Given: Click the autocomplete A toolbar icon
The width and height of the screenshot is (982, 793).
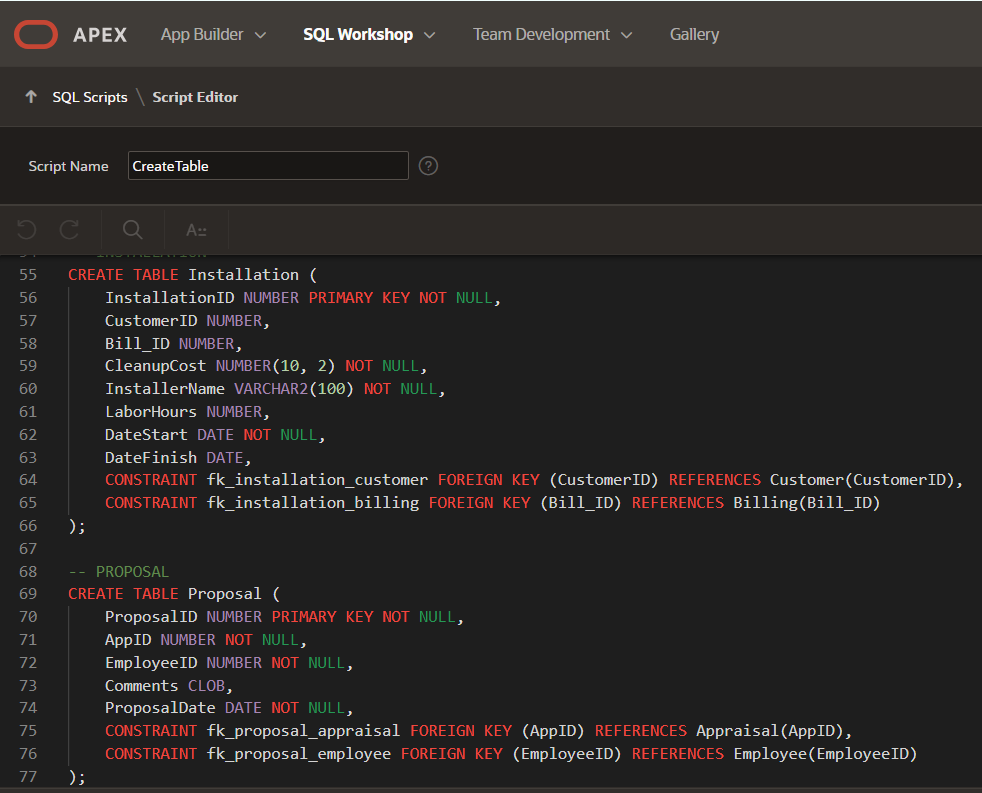Looking at the screenshot, I should coord(196,230).
